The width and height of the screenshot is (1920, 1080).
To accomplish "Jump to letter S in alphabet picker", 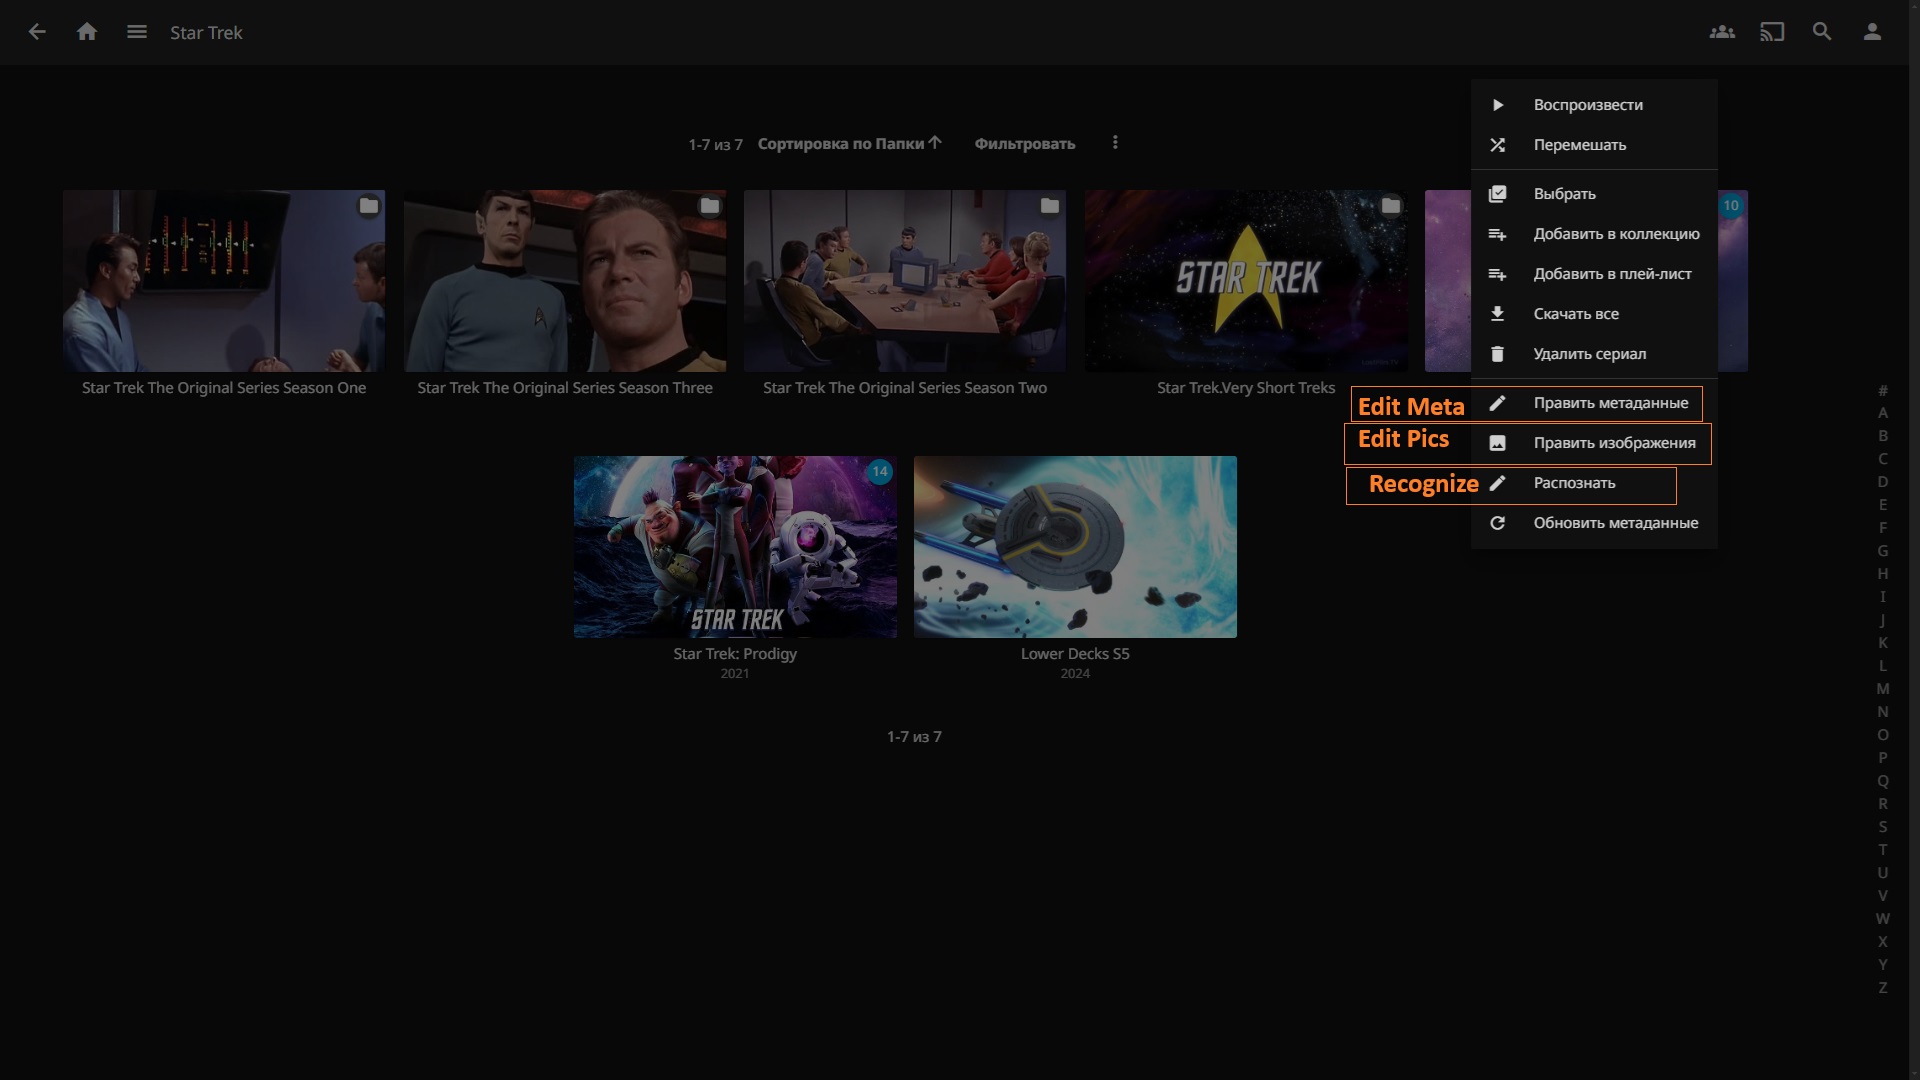I will [1883, 827].
